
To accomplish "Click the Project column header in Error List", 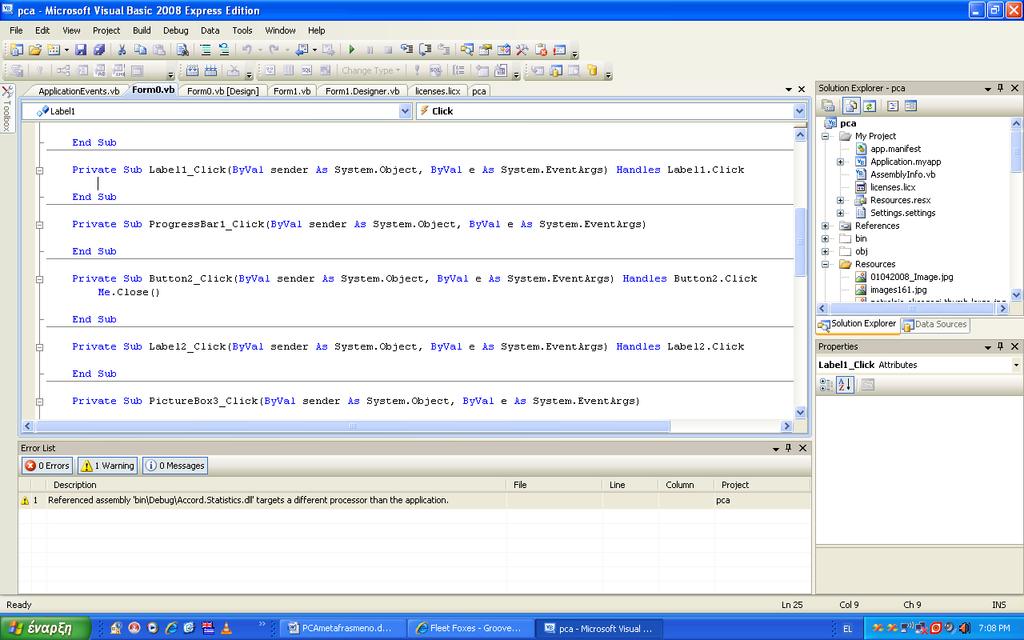I will pos(735,485).
